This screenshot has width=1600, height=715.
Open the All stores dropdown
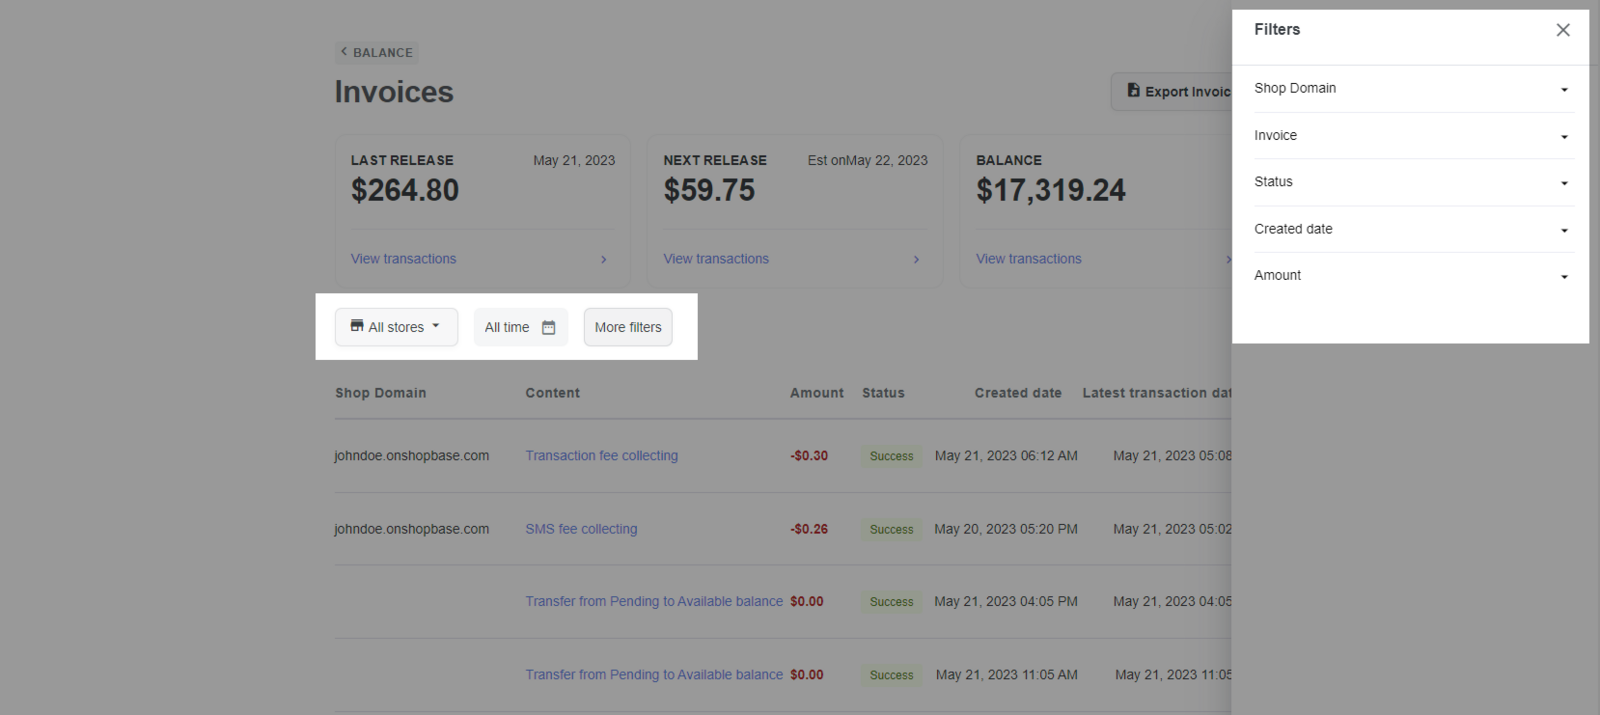click(x=396, y=327)
